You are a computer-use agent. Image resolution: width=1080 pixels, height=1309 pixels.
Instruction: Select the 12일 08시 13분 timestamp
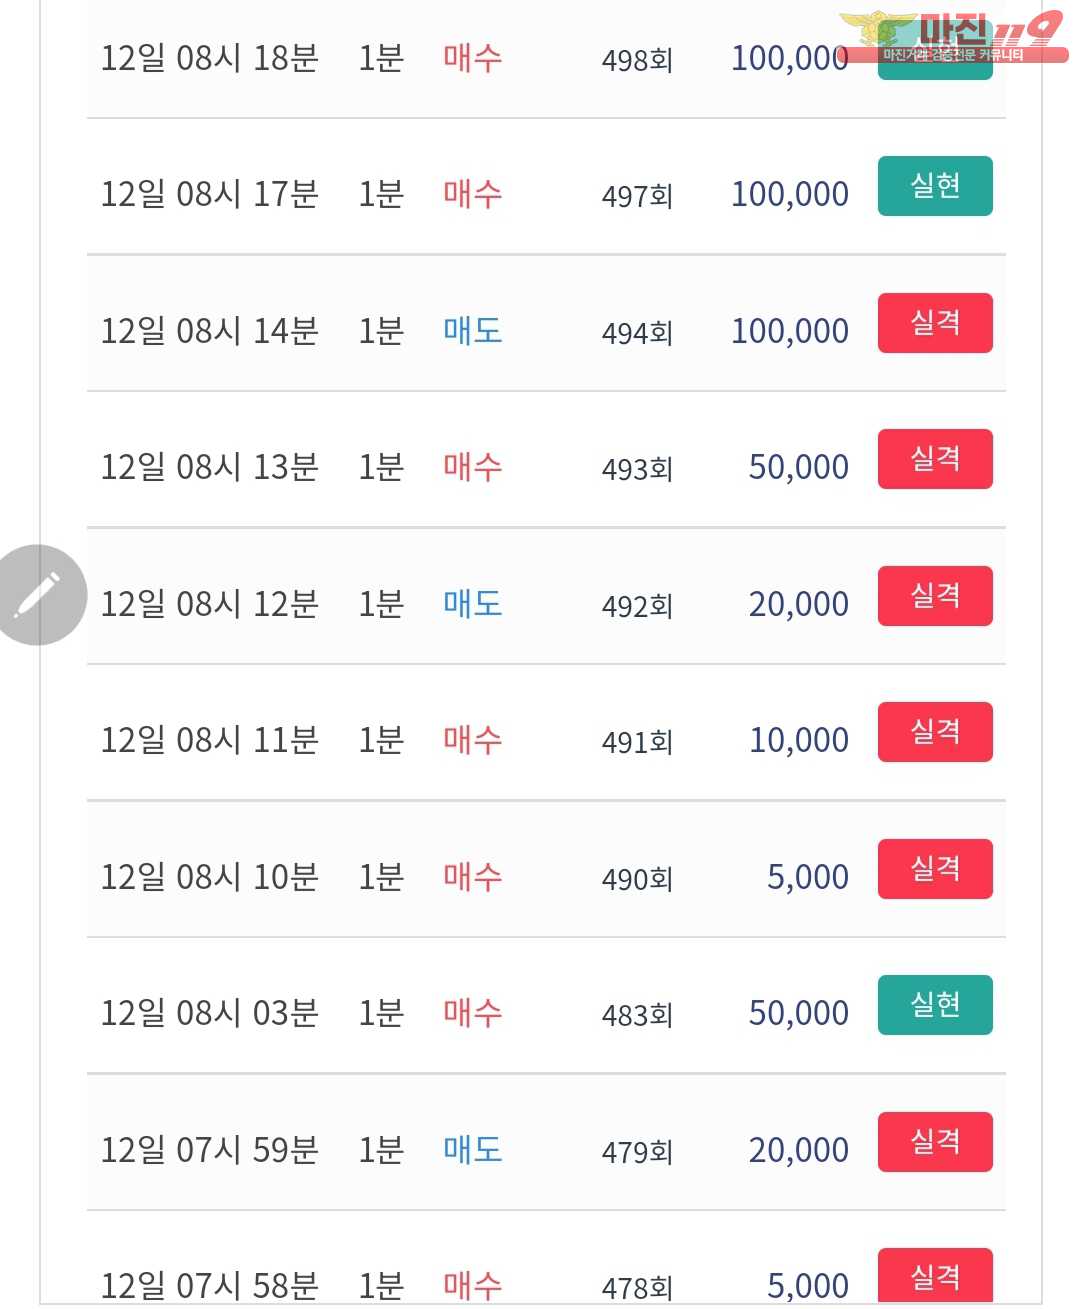click(209, 467)
